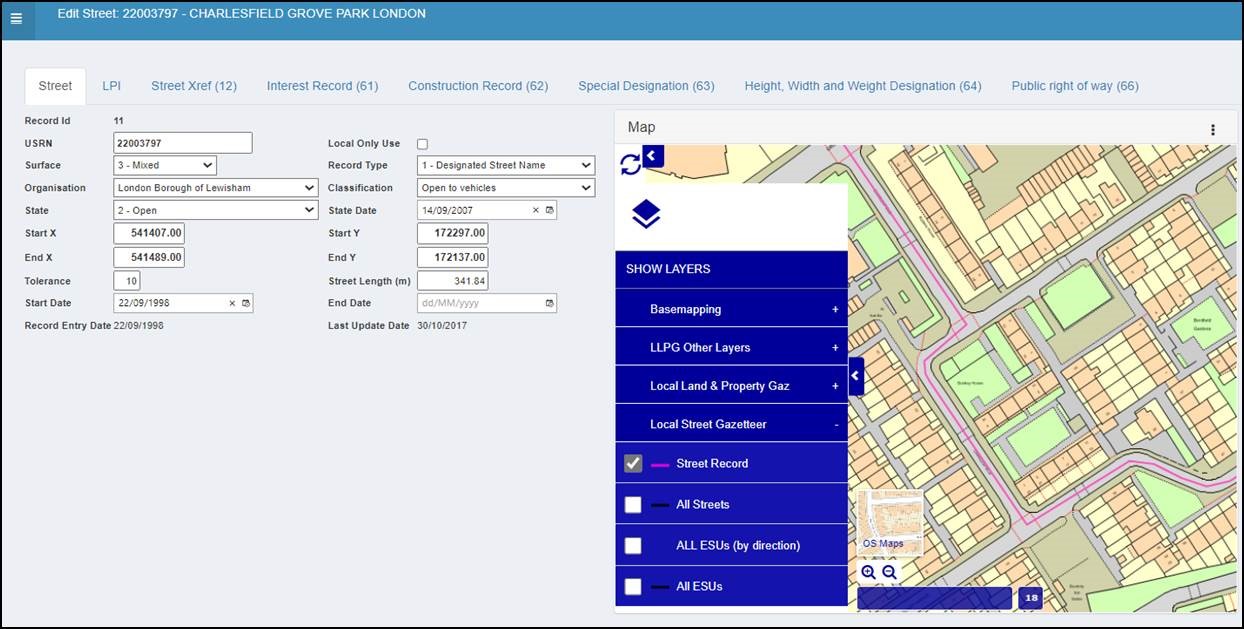
Task: Switch to the LPI tab
Action: tap(111, 86)
